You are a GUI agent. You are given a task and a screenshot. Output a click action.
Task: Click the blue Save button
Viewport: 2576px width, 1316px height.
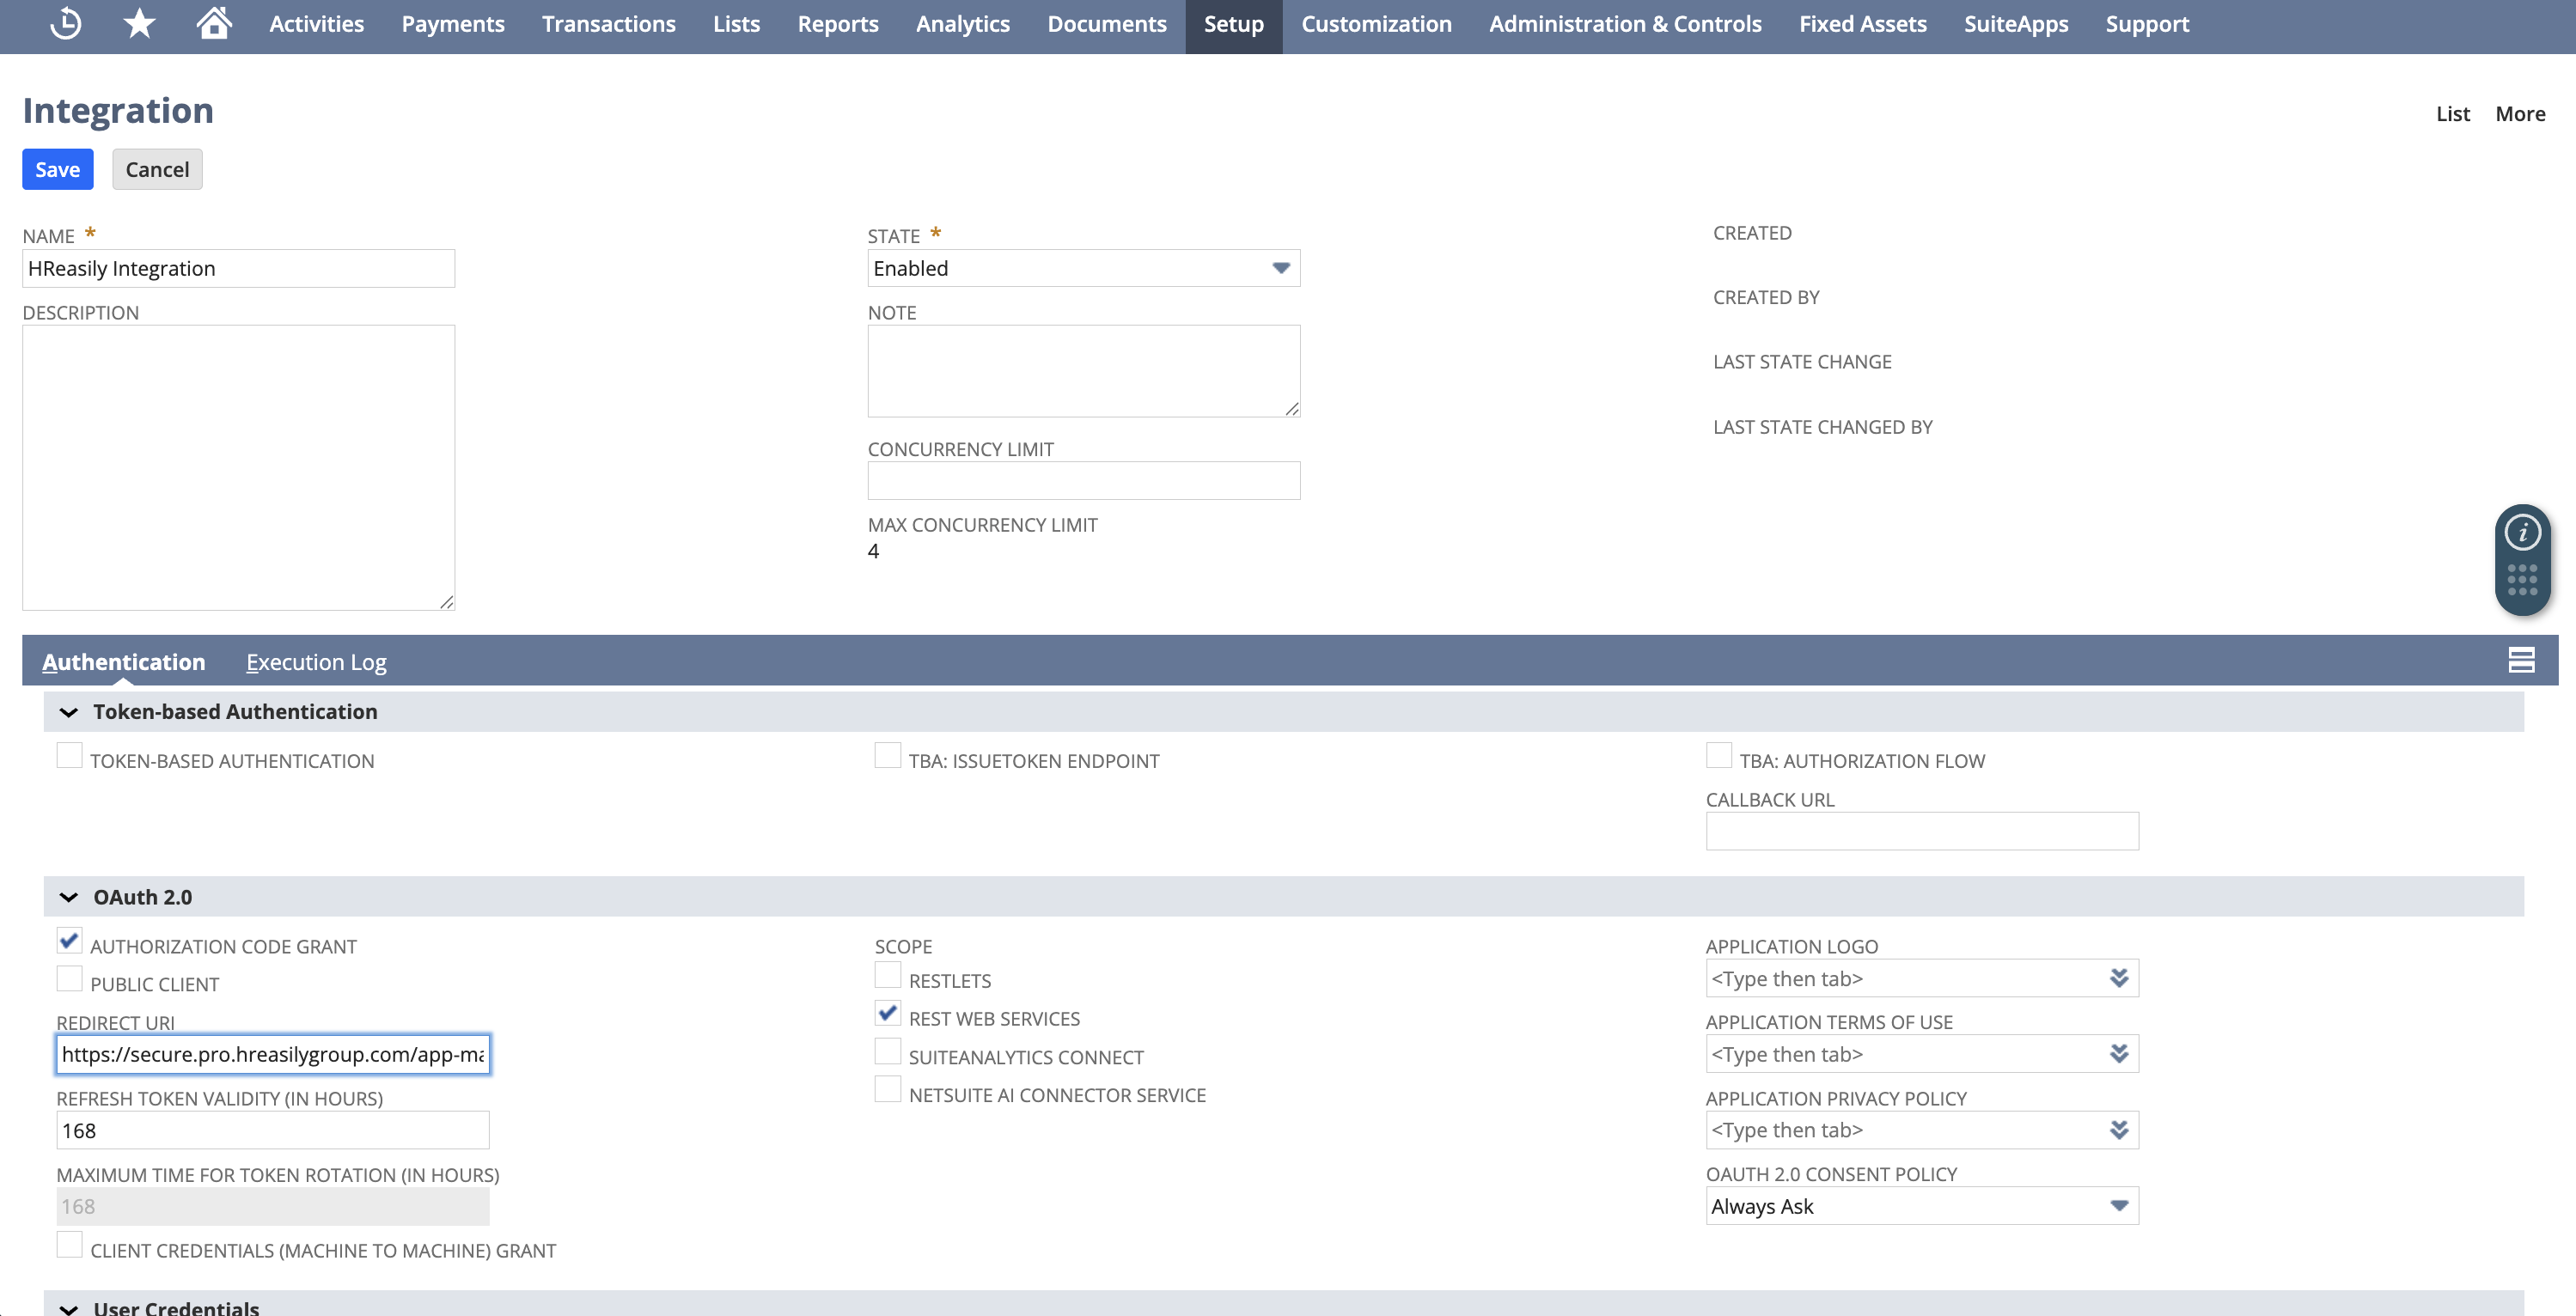(x=57, y=169)
